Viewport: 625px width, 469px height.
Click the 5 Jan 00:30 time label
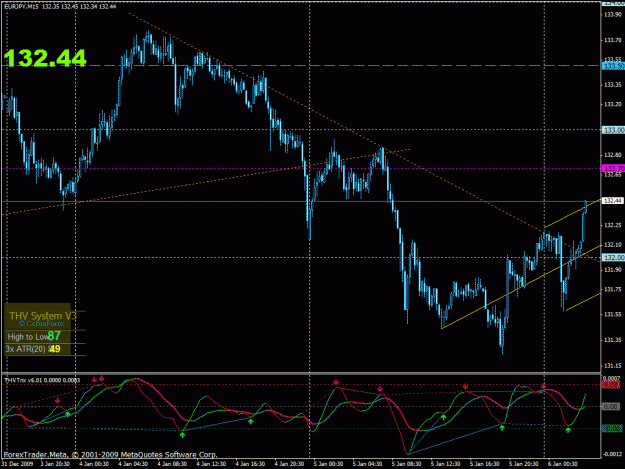pyautogui.click(x=328, y=464)
